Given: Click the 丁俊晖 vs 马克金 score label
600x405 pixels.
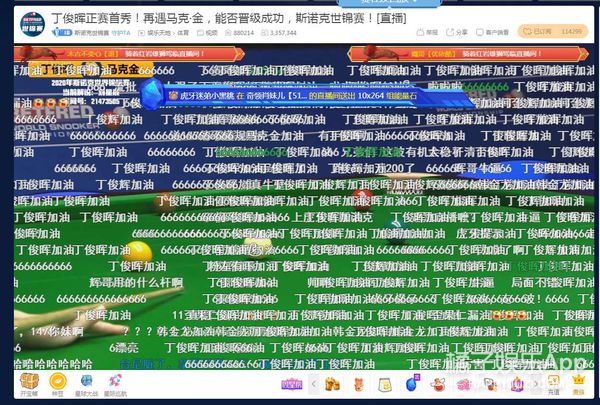Looking at the screenshot, I should click(x=90, y=70).
